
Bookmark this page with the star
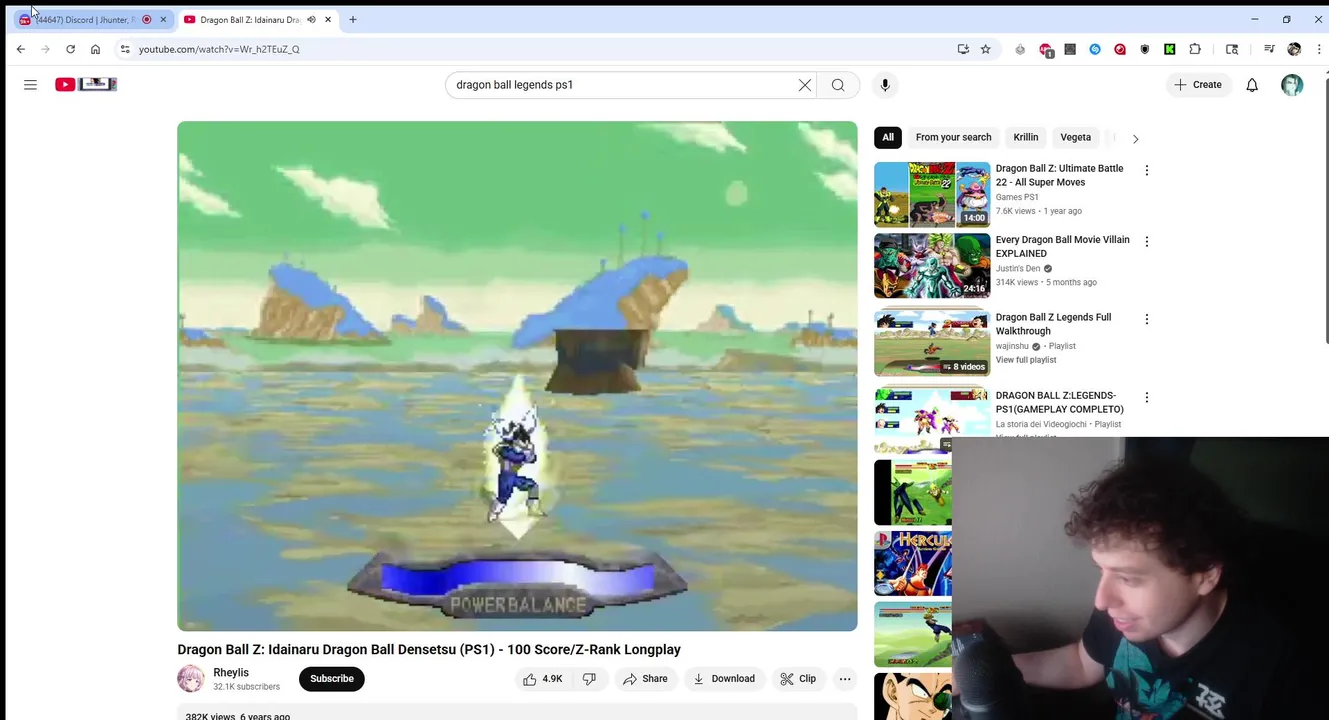pyautogui.click(x=985, y=49)
